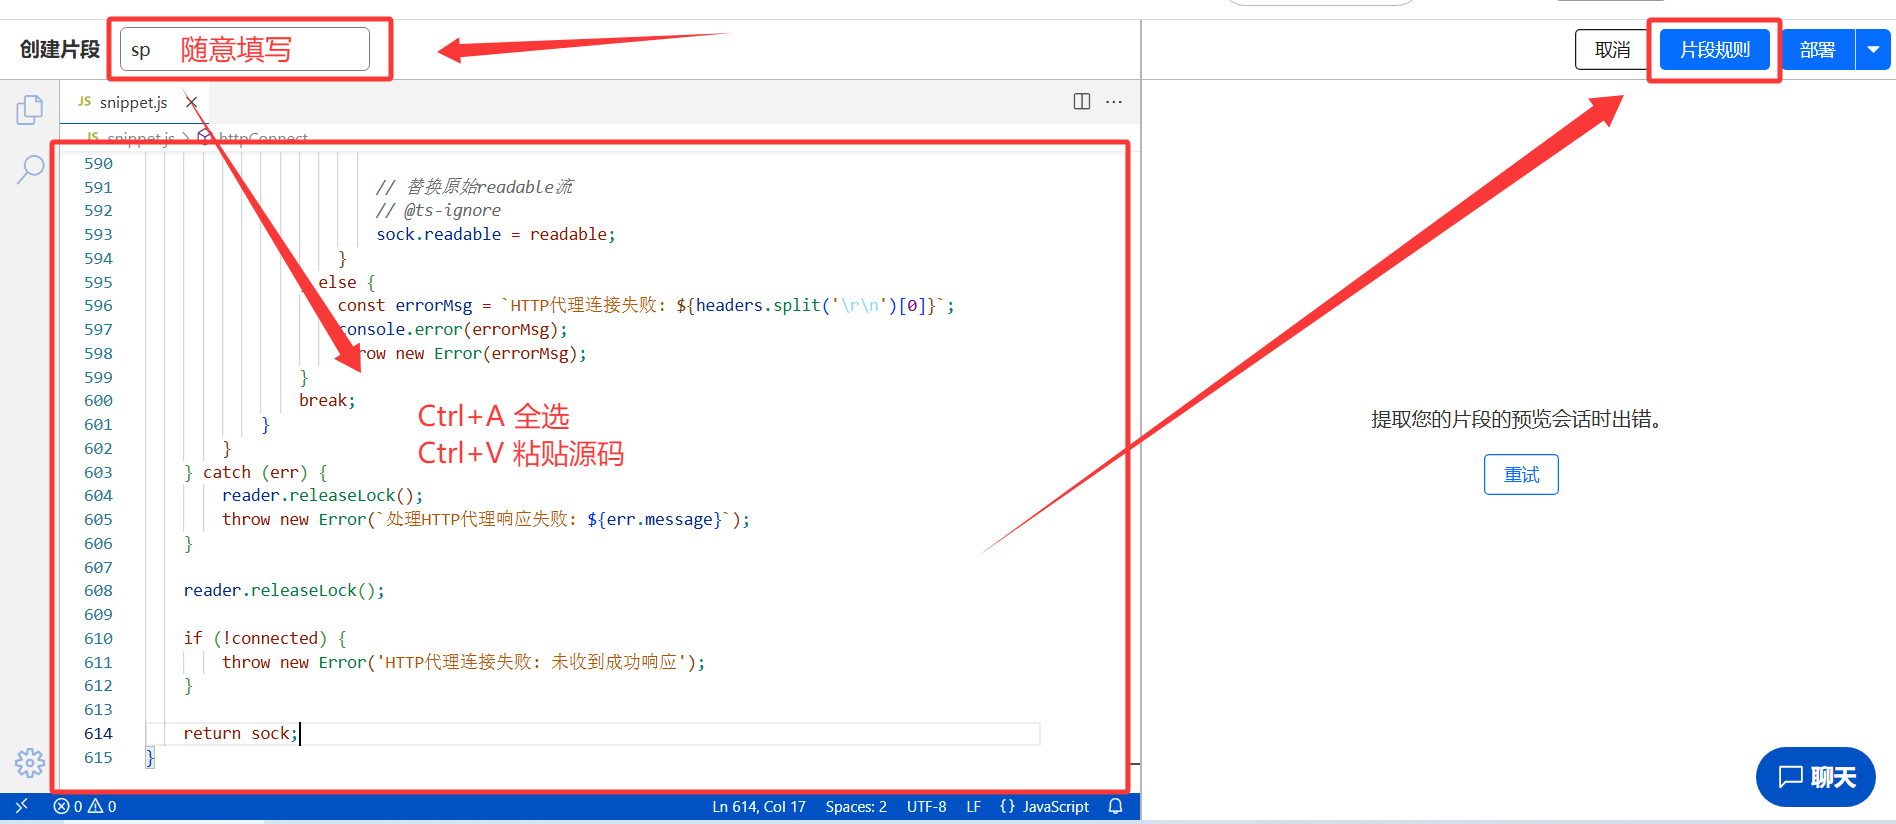Click the 片段规则 snippet rules button
Image resolution: width=1896 pixels, height=824 pixels.
coord(1714,50)
